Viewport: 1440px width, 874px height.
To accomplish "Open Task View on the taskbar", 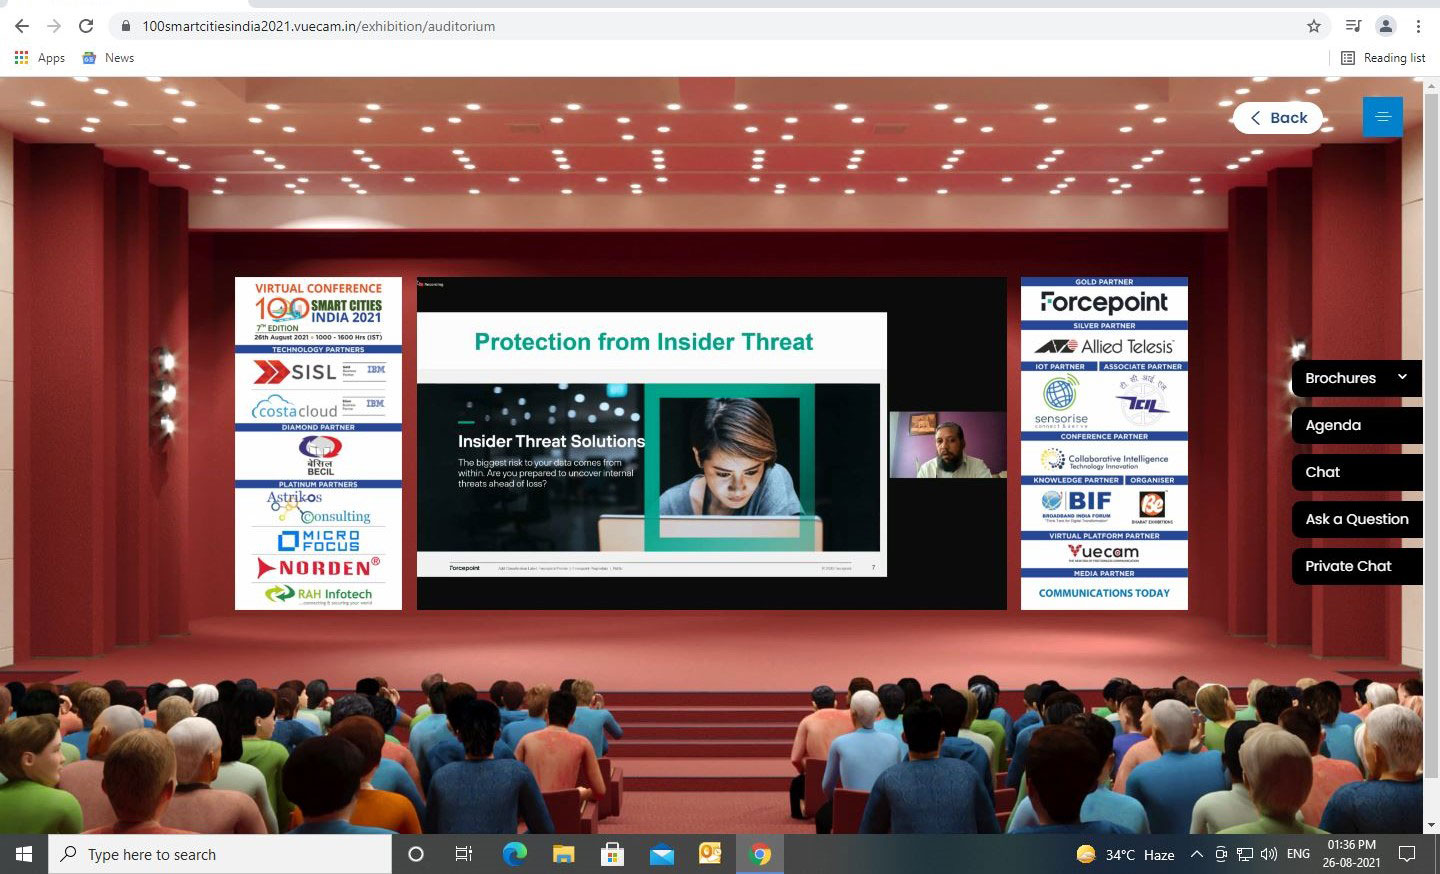I will [x=464, y=854].
